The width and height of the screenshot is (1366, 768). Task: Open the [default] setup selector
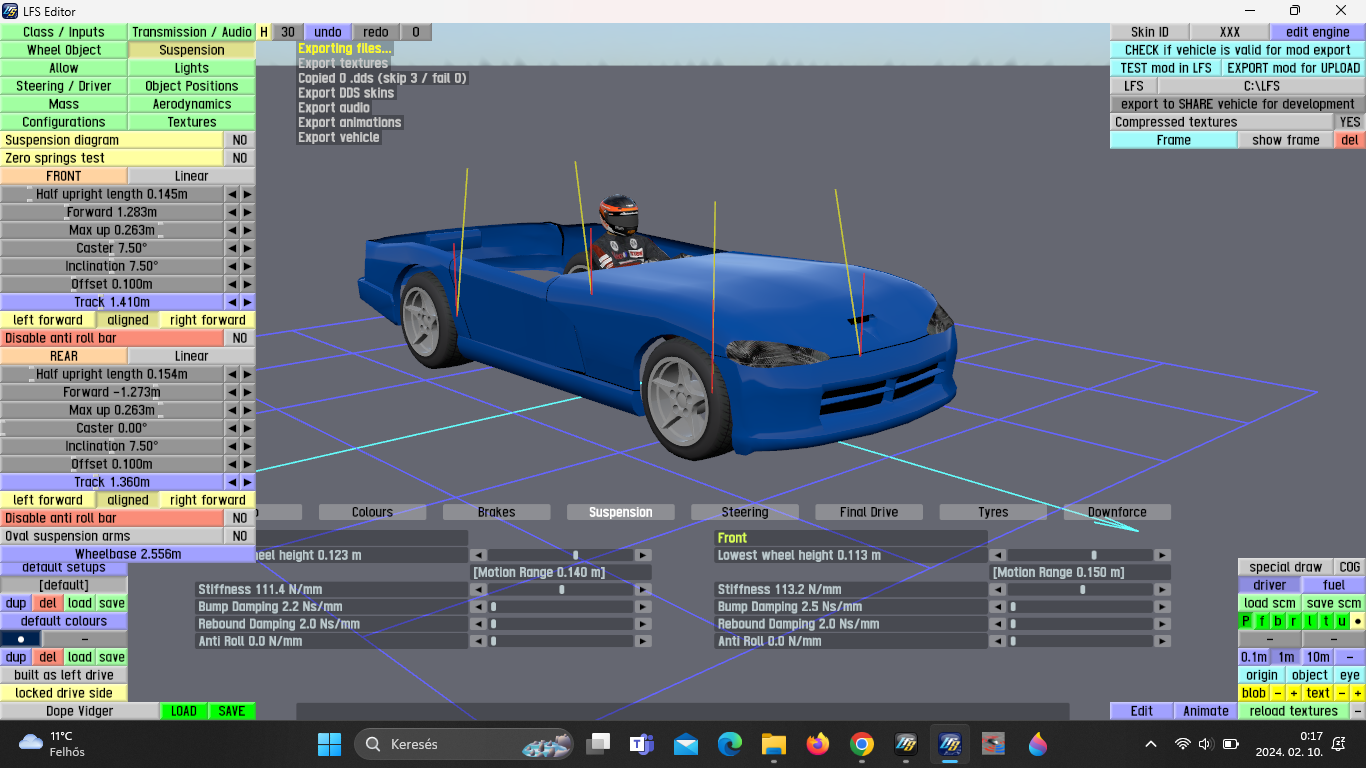[64, 585]
